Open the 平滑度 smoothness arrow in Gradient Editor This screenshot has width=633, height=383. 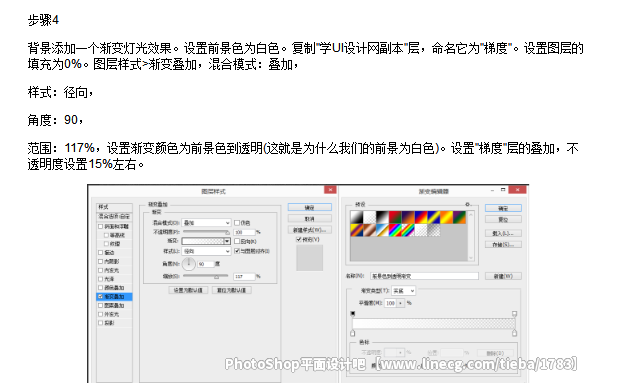[x=400, y=303]
